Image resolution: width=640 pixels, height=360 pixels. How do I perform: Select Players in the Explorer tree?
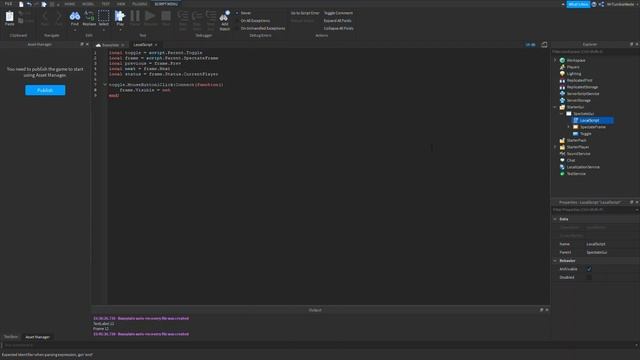(573, 67)
